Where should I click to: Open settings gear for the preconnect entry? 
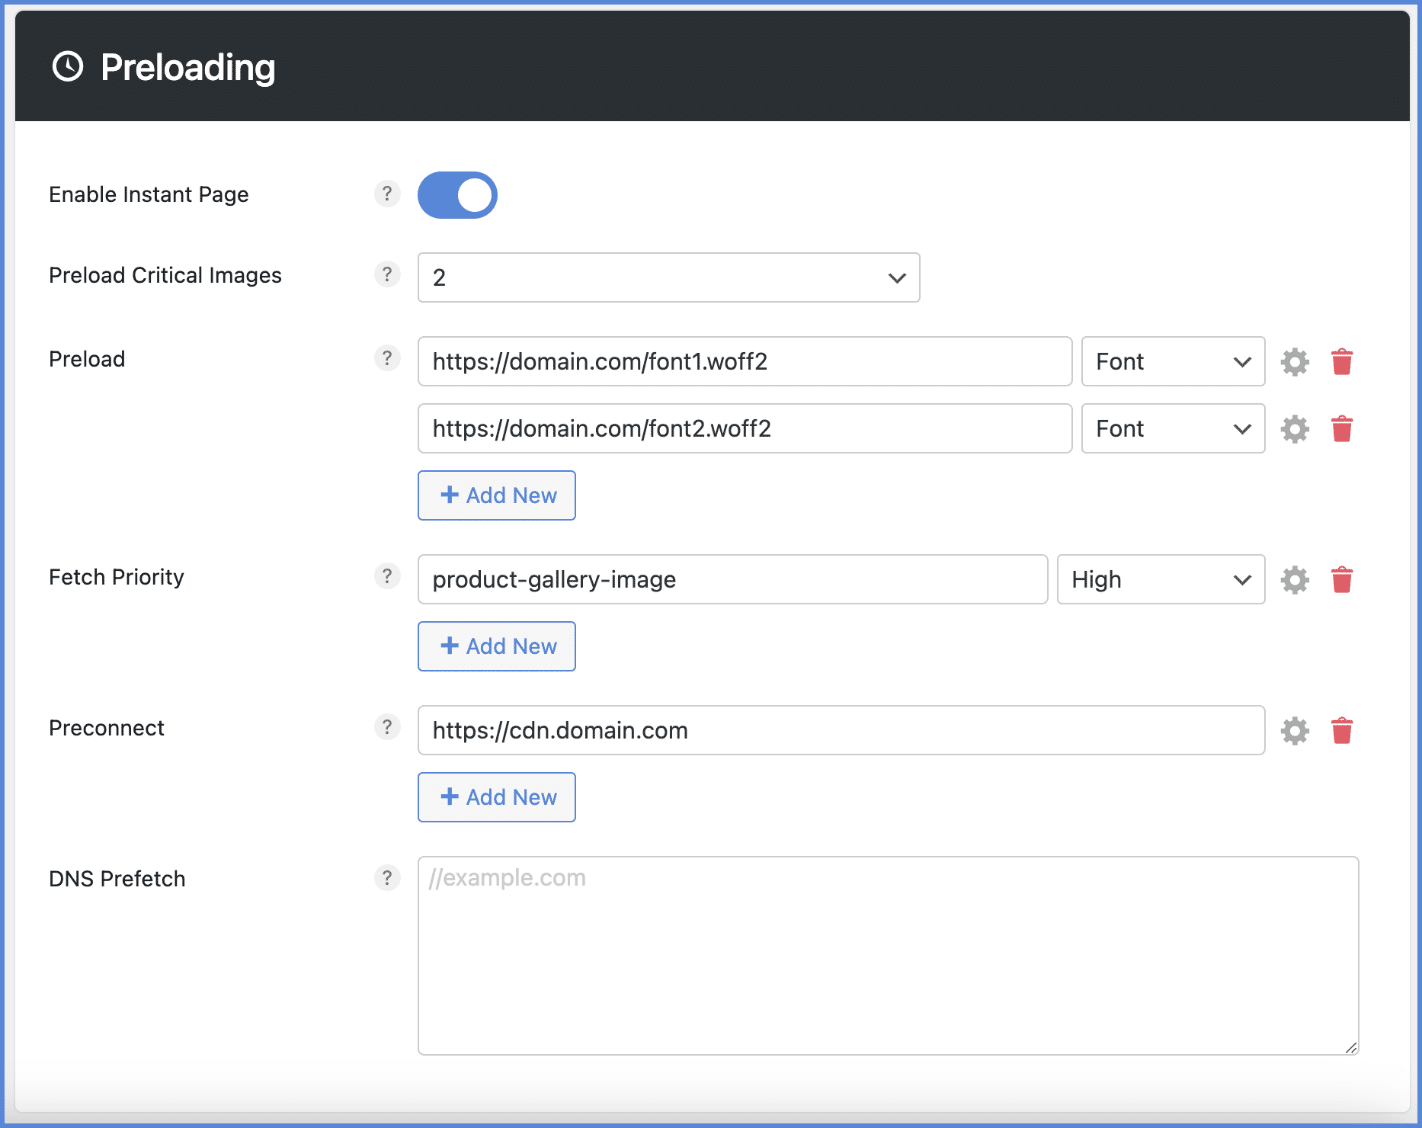tap(1294, 730)
